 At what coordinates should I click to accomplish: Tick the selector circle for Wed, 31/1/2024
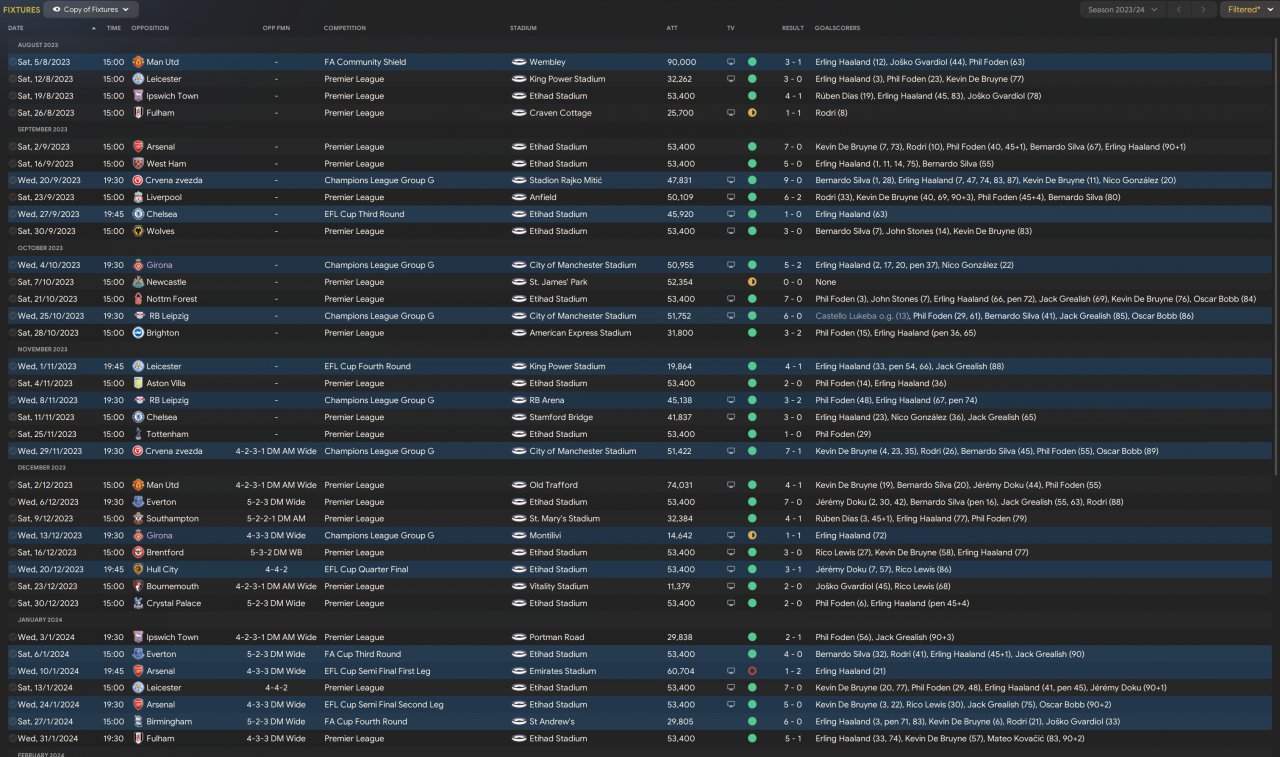(12, 739)
